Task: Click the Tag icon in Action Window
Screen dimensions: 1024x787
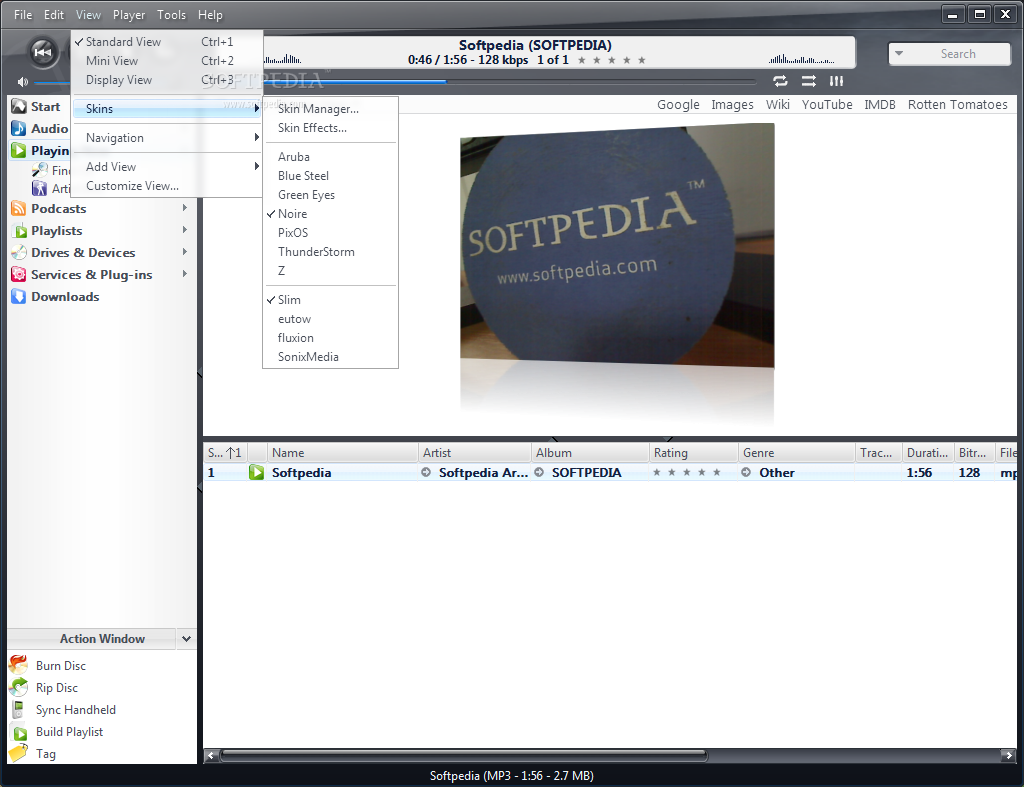Action: click(x=19, y=753)
